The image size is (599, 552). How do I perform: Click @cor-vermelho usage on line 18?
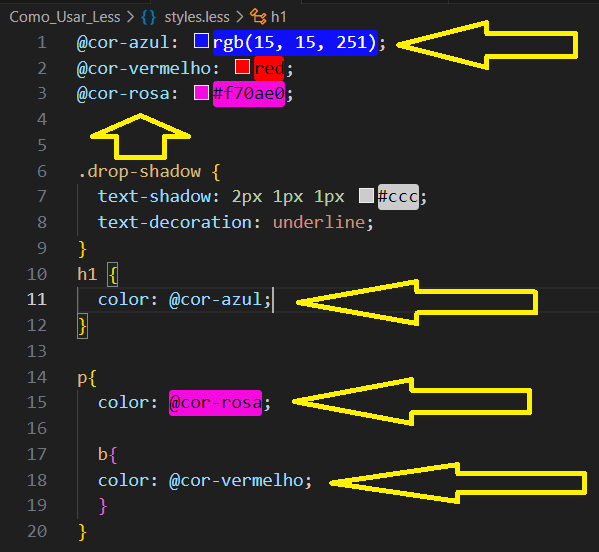(x=236, y=481)
